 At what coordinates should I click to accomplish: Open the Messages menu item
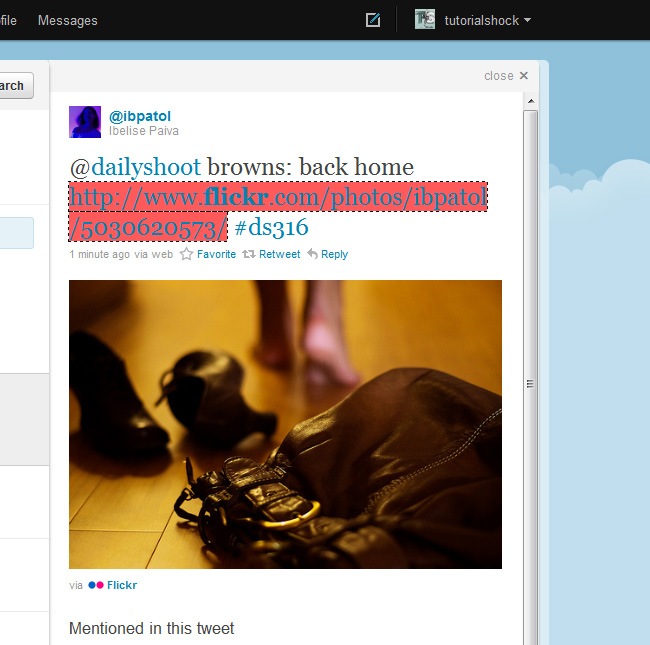[x=67, y=20]
